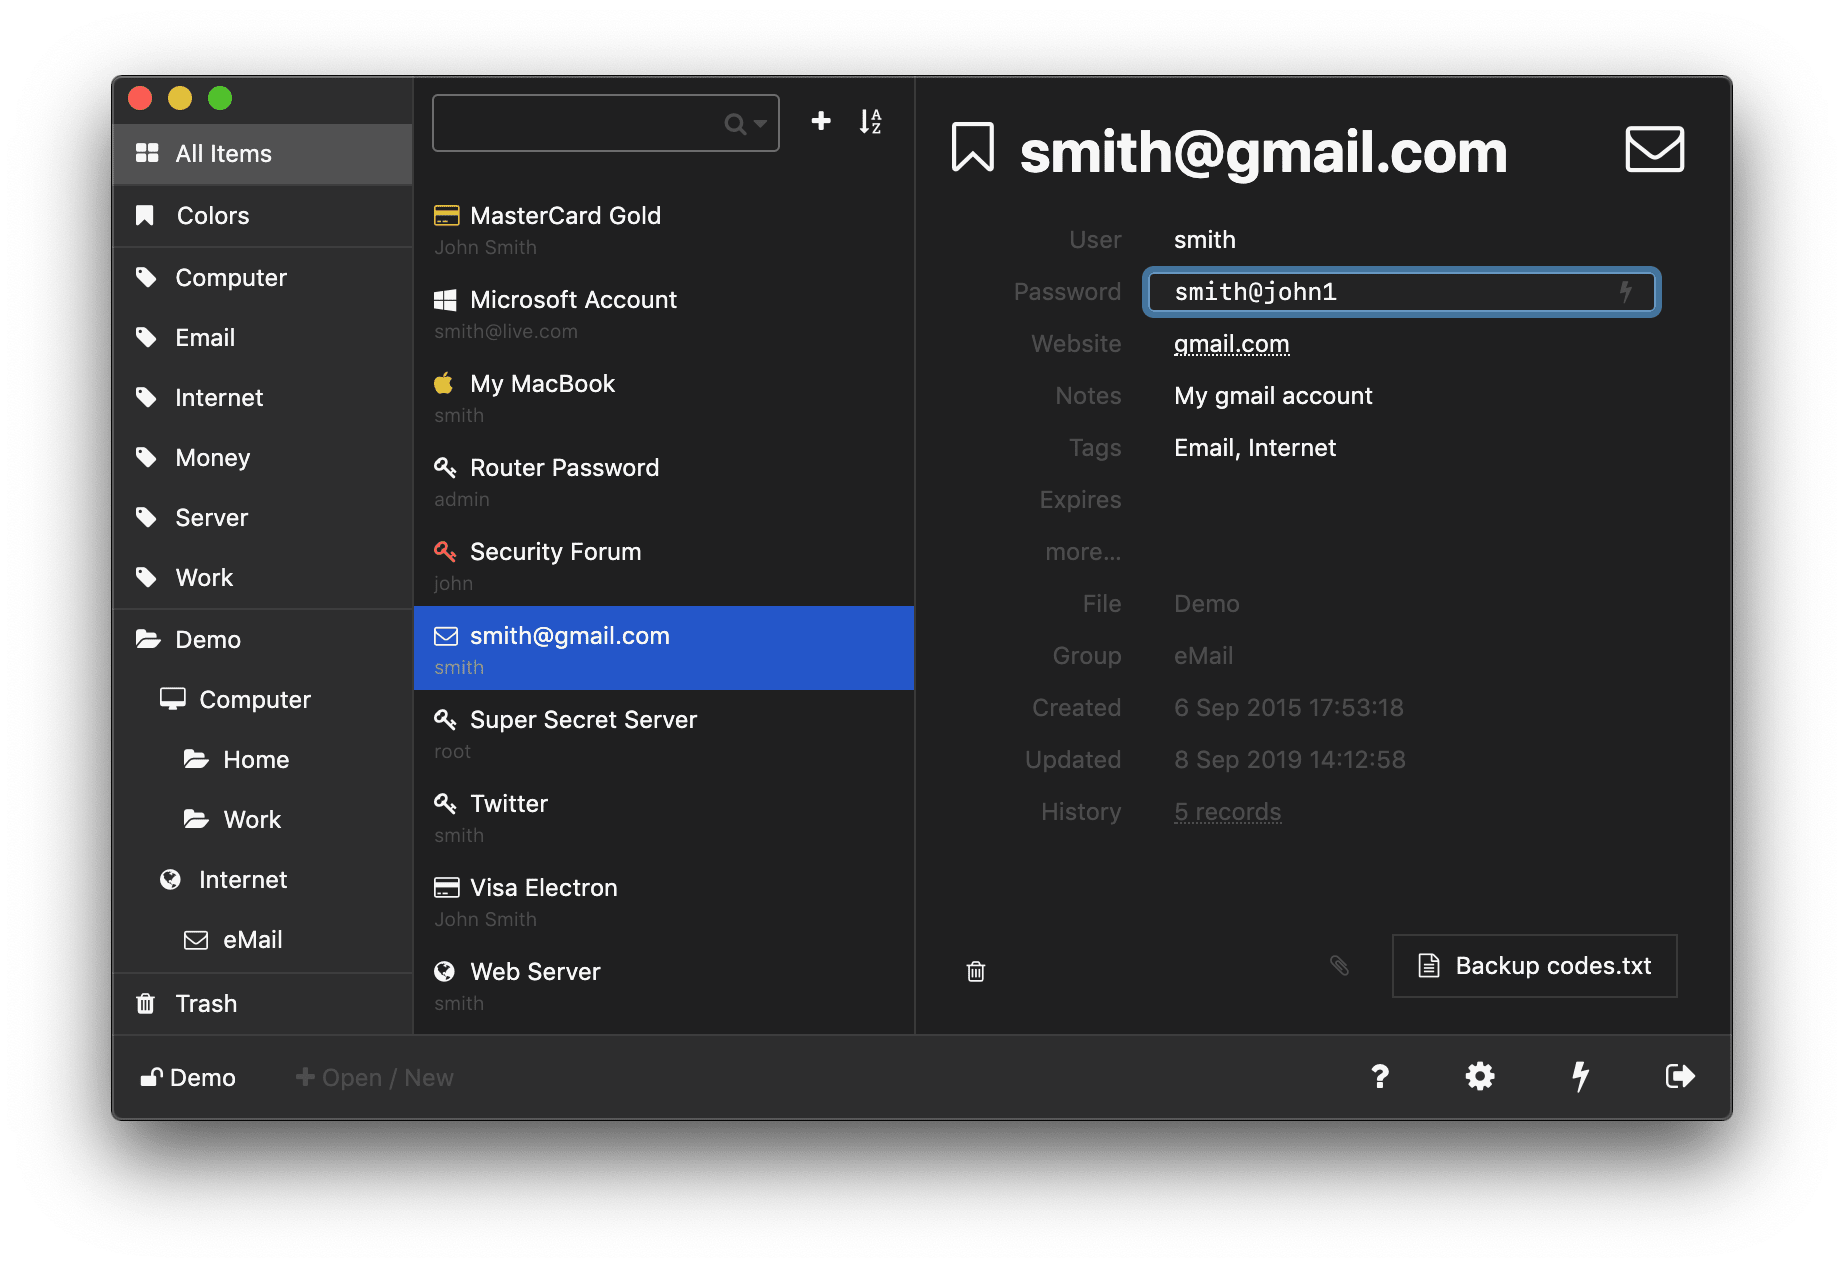This screenshot has height=1268, width=1844.
Task: Select the Work group folder under Computer
Action: [x=263, y=820]
